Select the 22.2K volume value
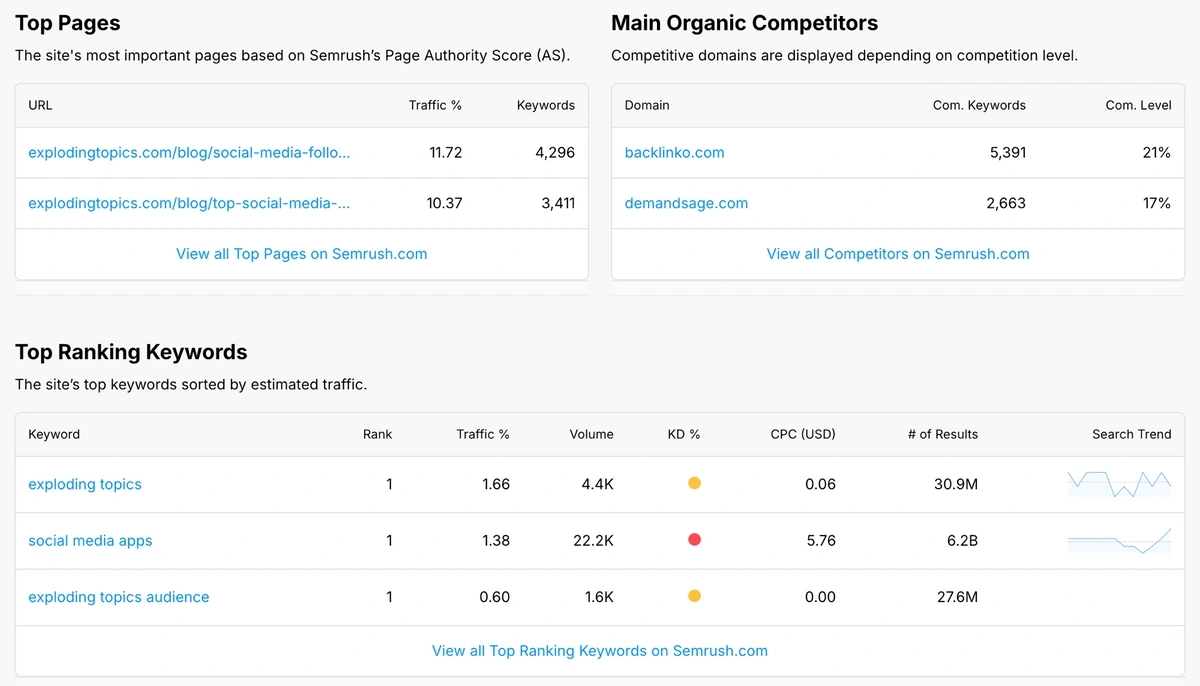The height and width of the screenshot is (686, 1200). point(594,541)
